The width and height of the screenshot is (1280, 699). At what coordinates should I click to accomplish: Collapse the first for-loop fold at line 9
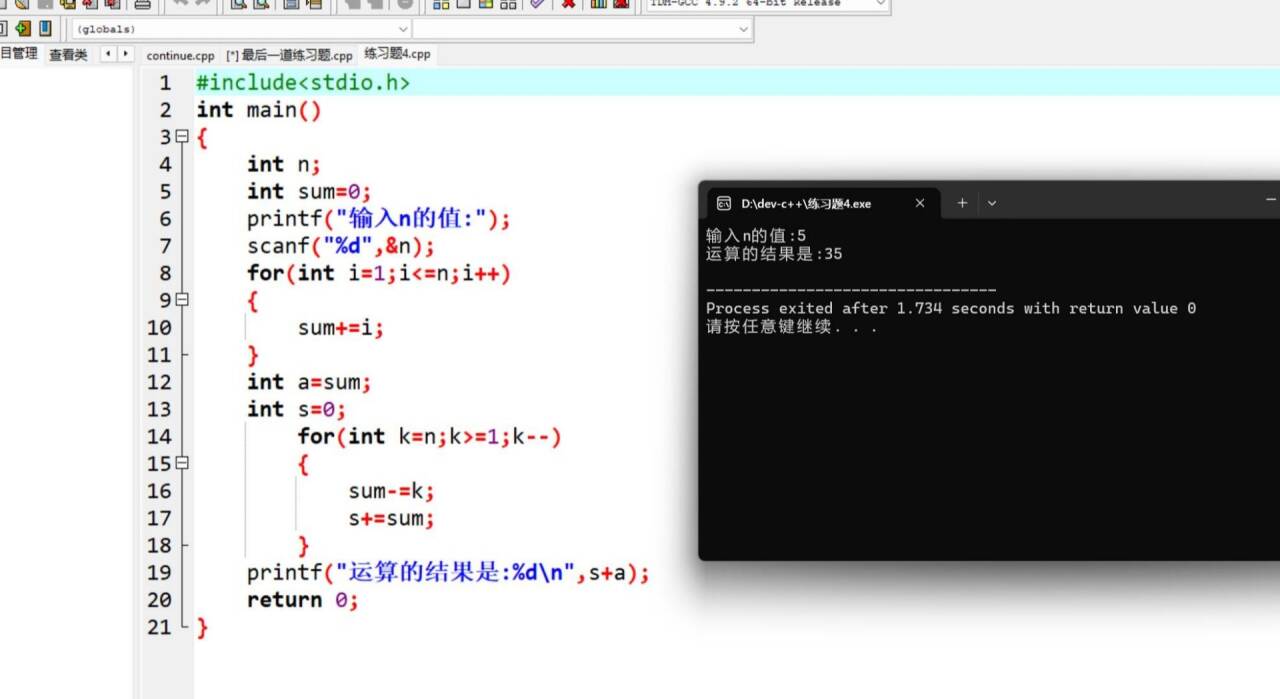coord(181,300)
